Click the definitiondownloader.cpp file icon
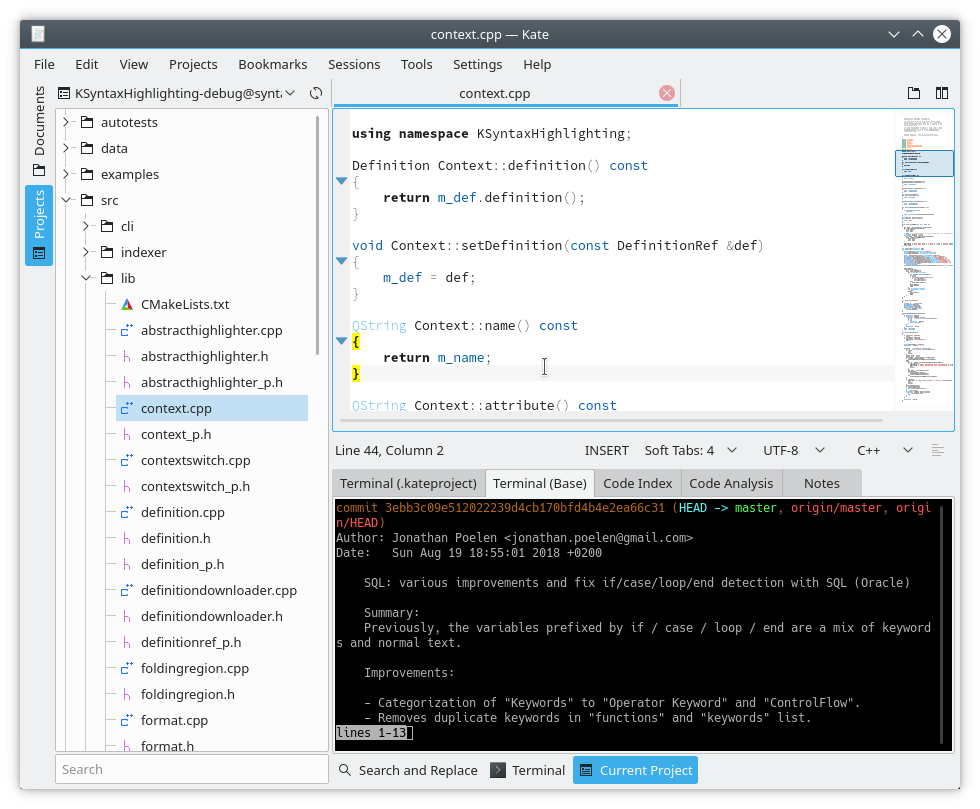Screen dimensions: 980x809 click(x=127, y=590)
